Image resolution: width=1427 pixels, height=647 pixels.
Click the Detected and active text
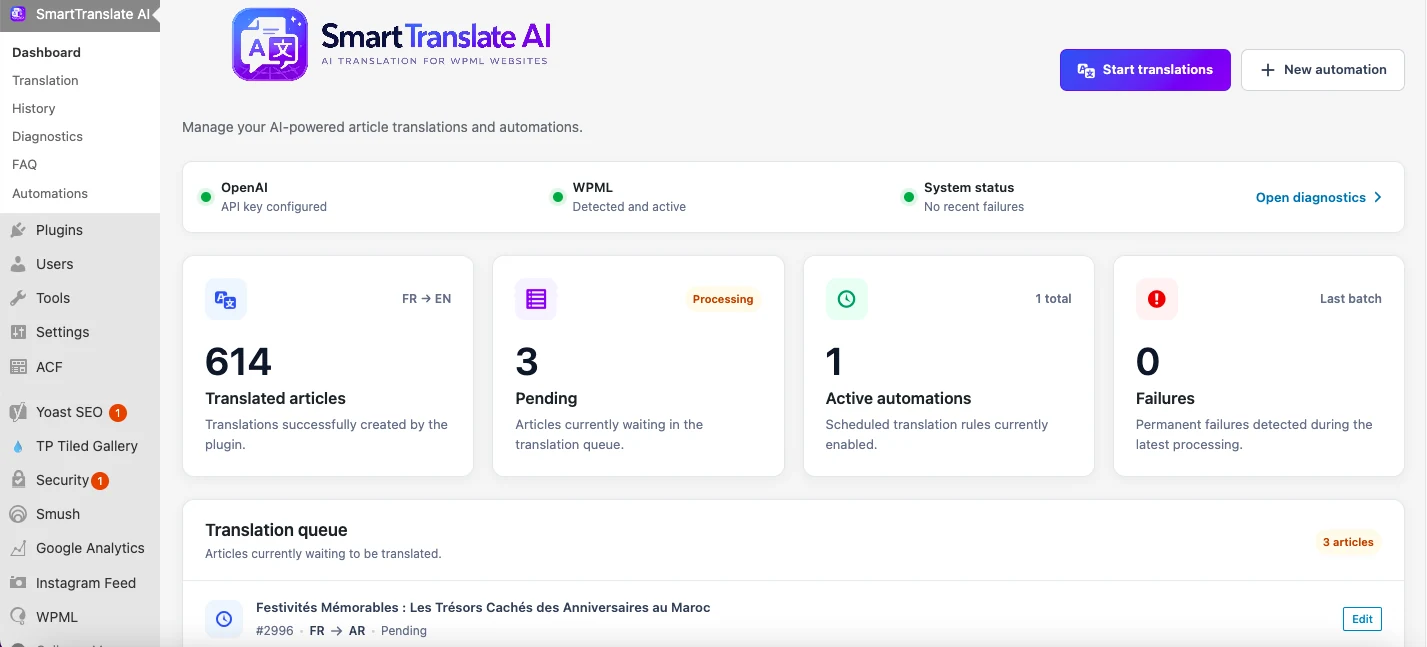(629, 207)
